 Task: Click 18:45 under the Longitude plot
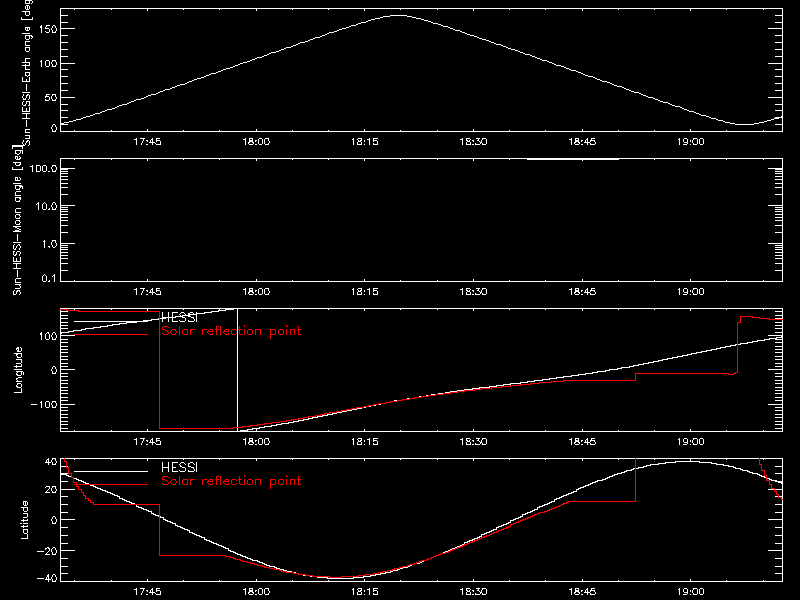click(x=582, y=442)
